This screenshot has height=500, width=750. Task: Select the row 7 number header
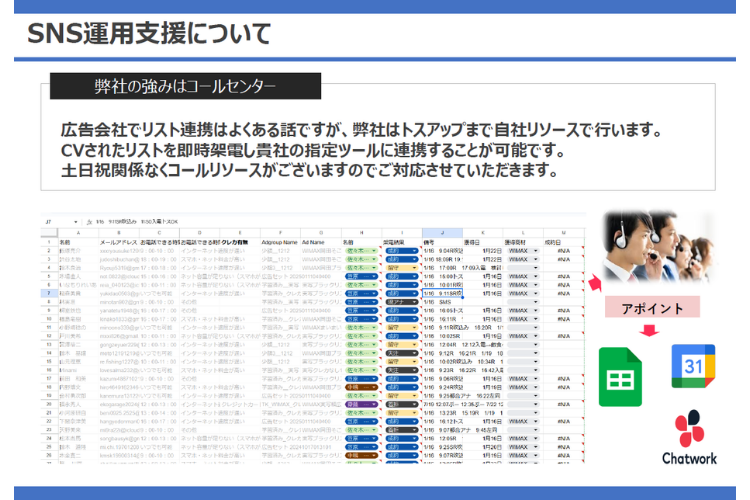[x=49, y=294]
